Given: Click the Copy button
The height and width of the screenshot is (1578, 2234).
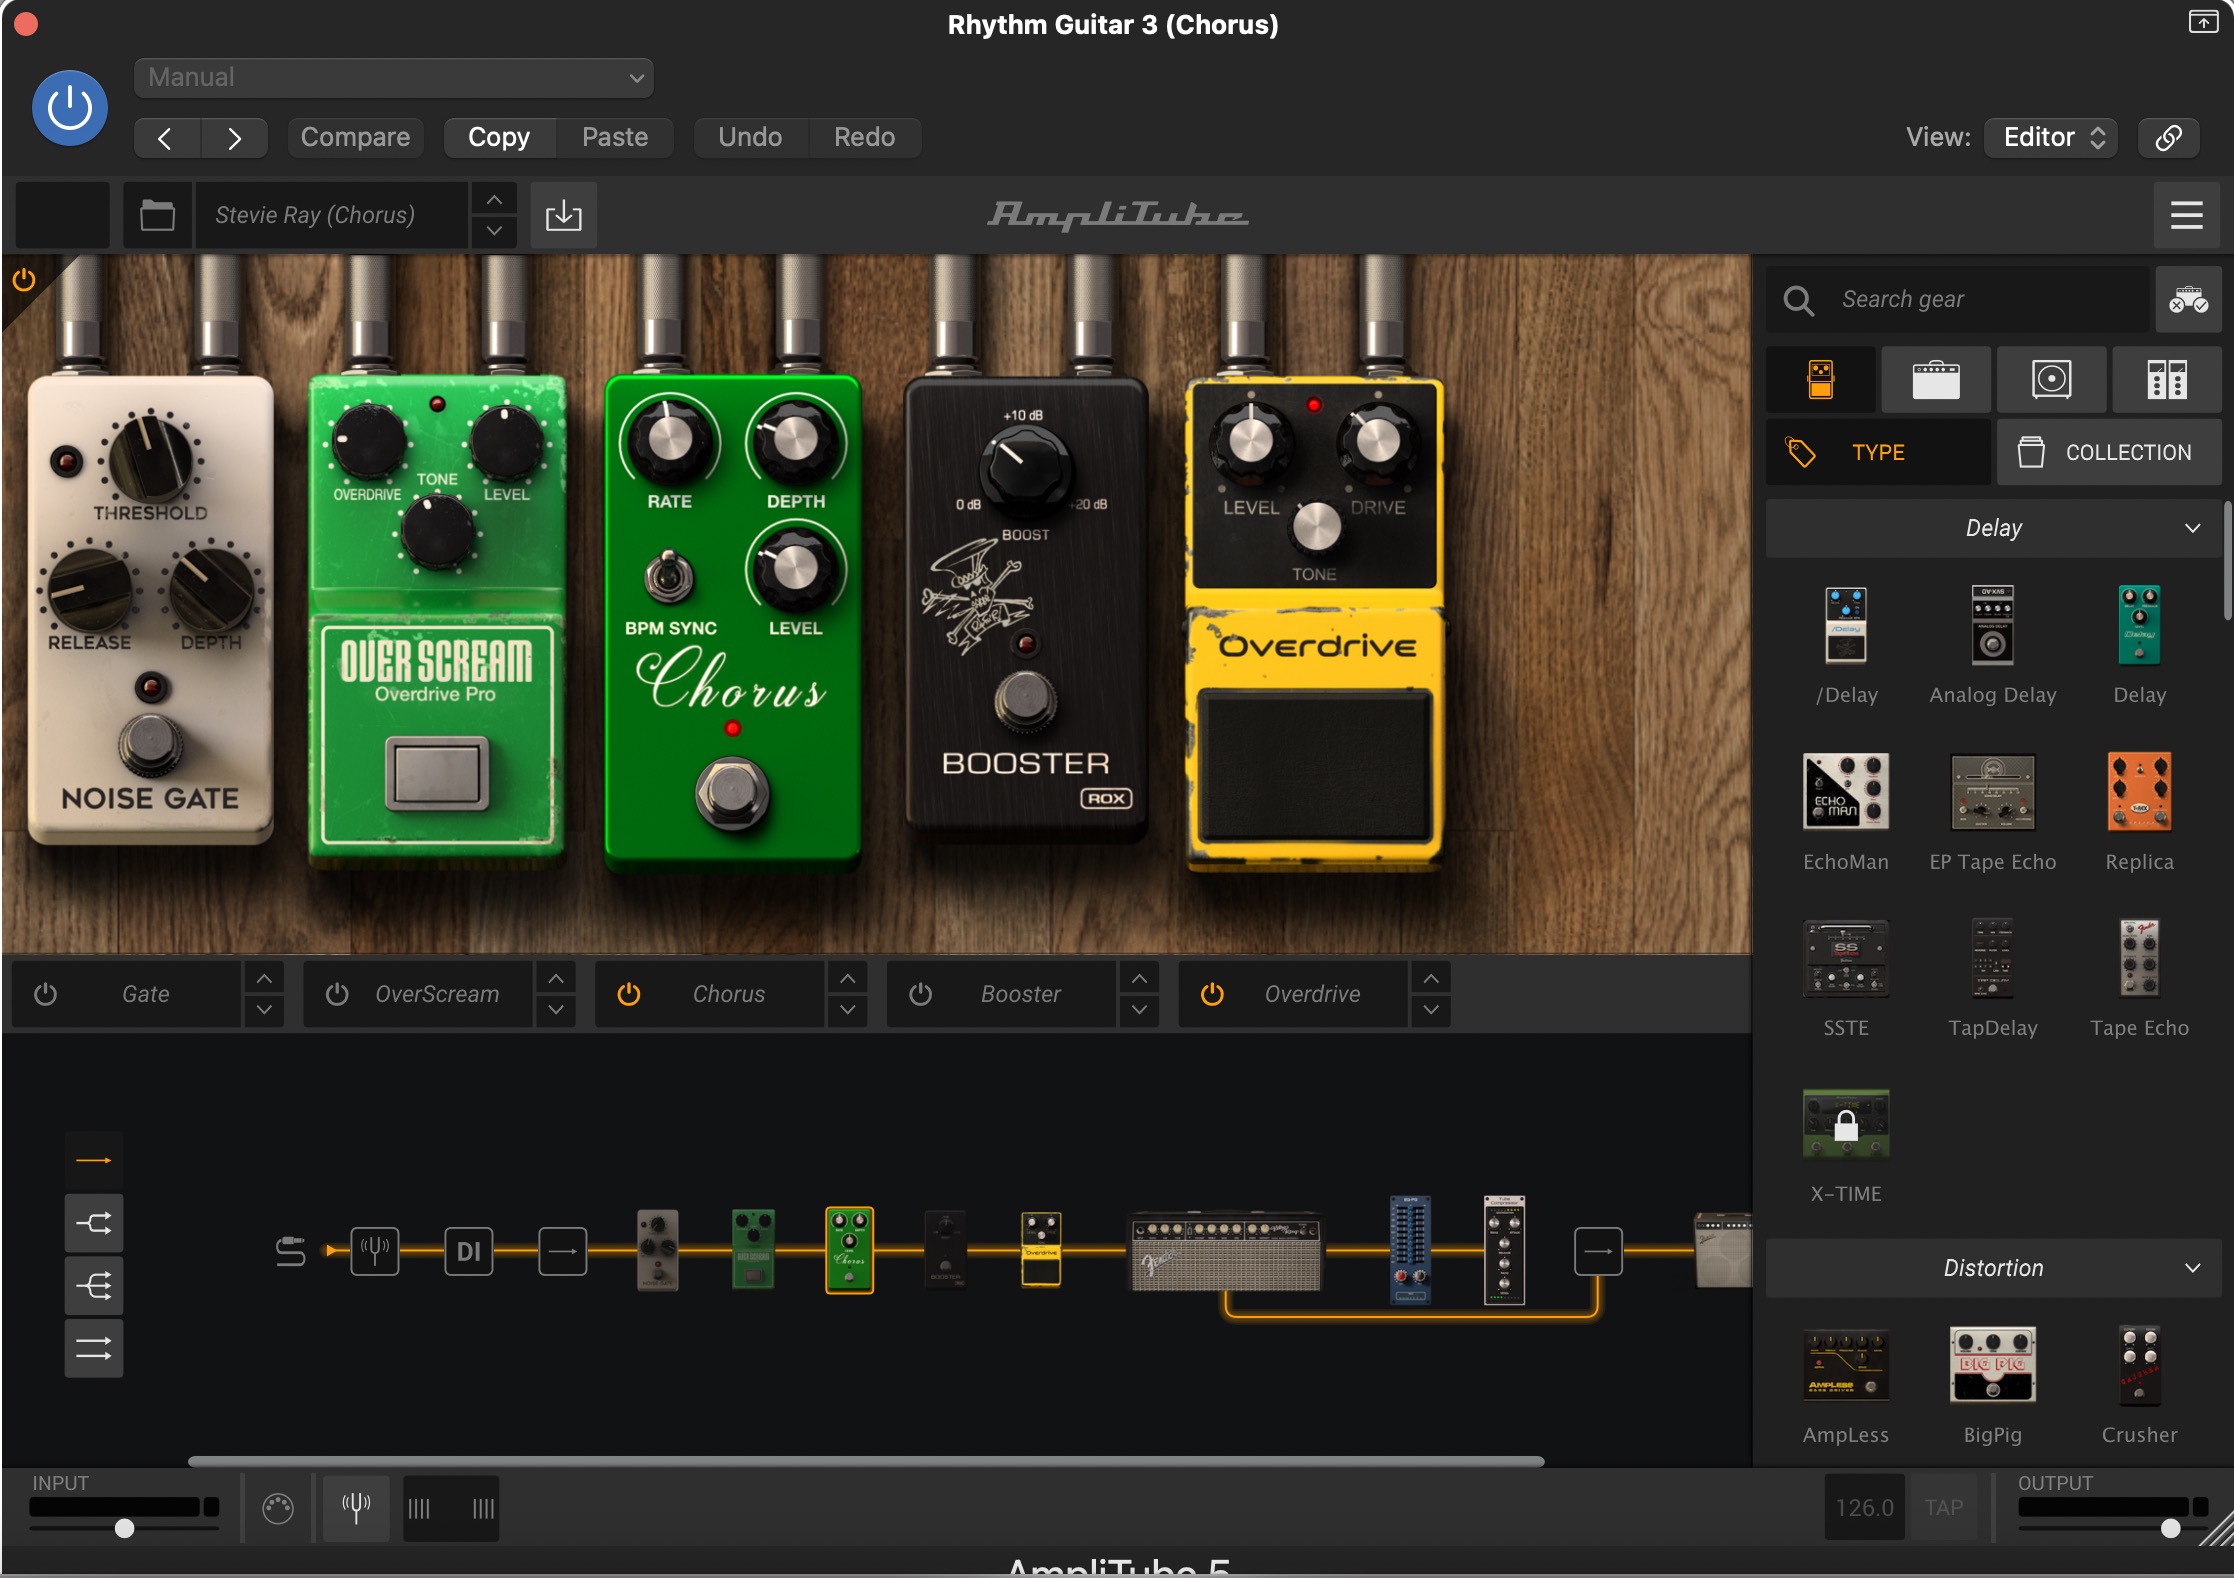Looking at the screenshot, I should 499,137.
